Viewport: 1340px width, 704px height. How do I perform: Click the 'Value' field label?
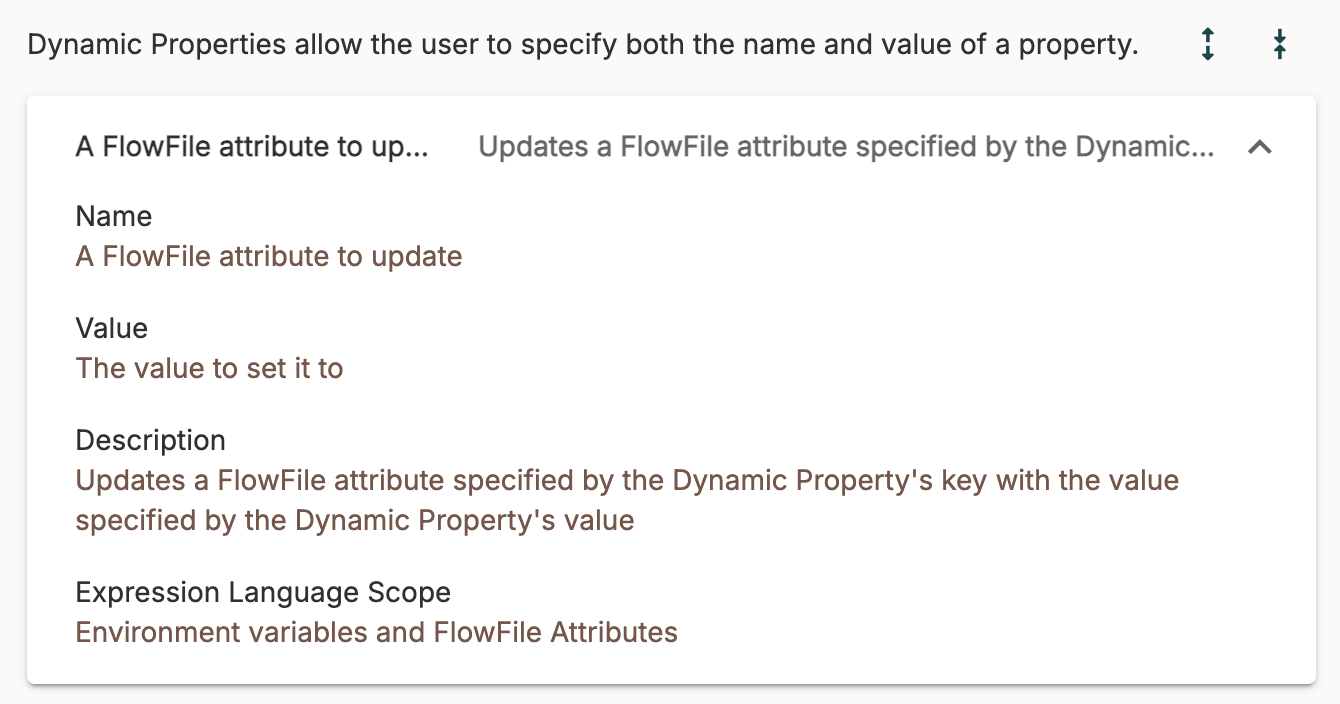point(111,328)
